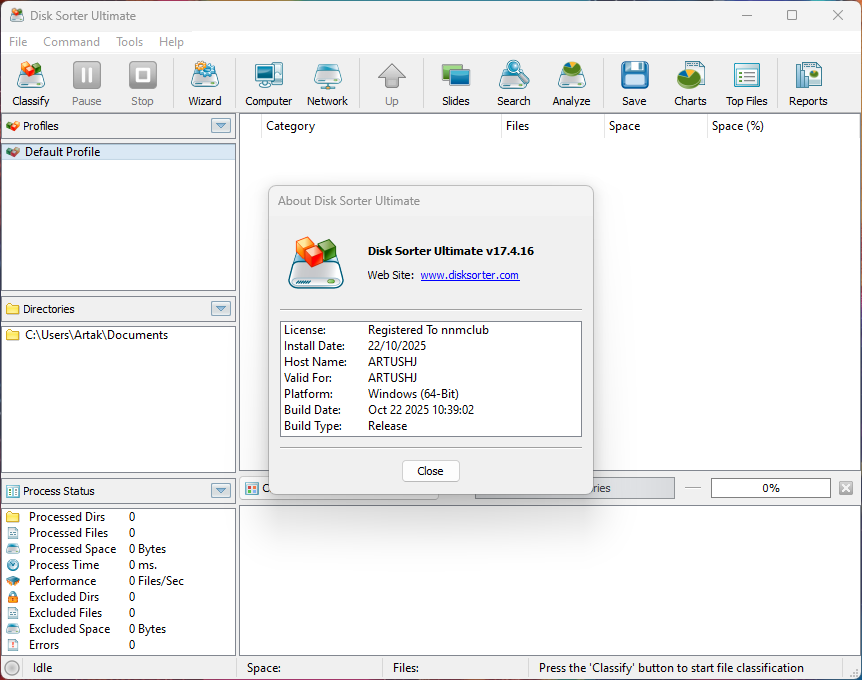Click the Disk Sorter logo in About dialog
The image size is (862, 680).
[x=316, y=262]
